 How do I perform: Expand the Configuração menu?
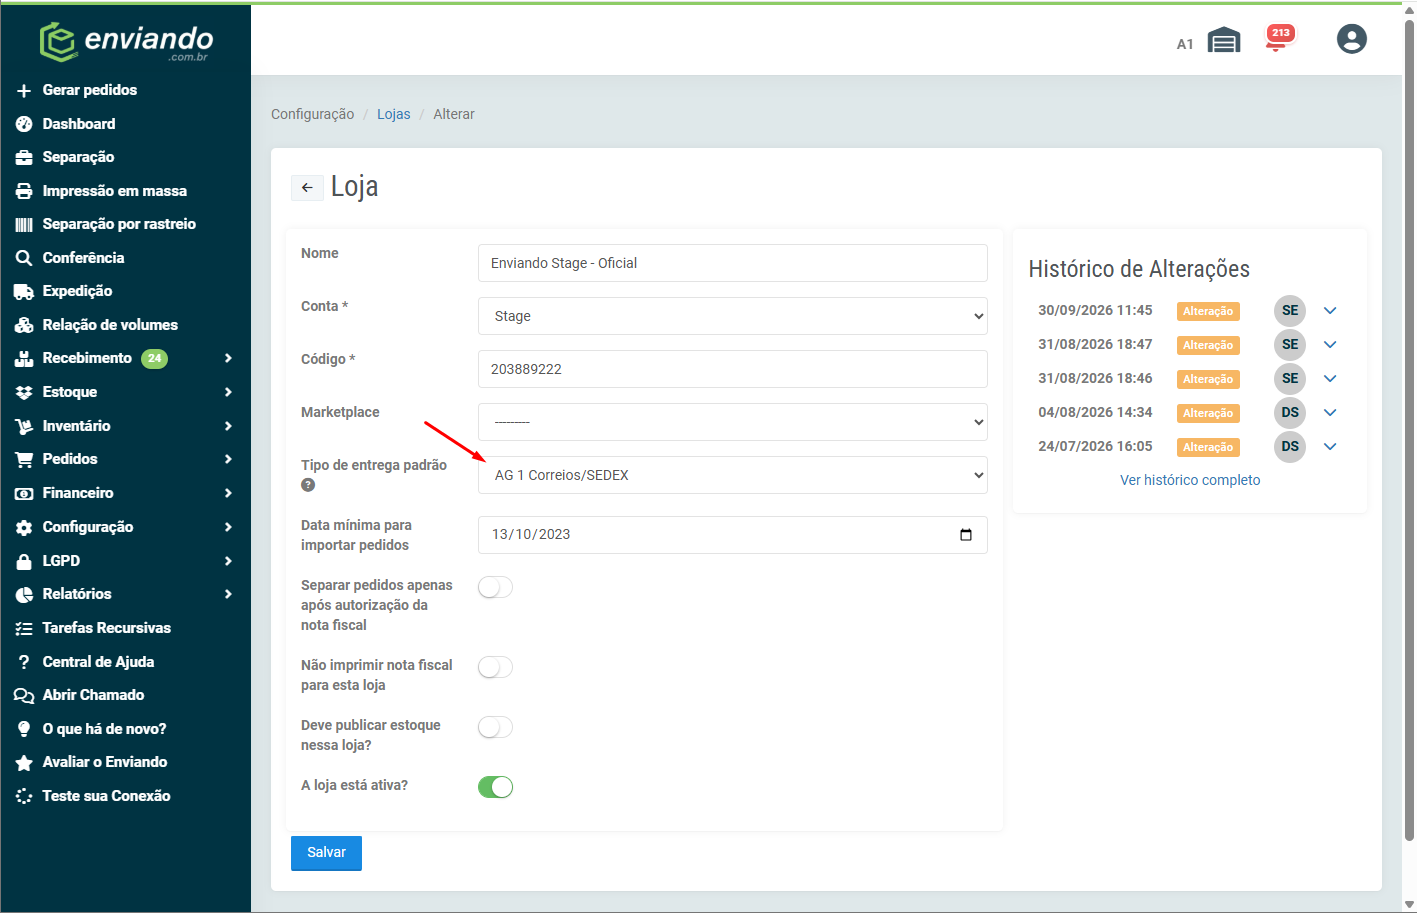[x=125, y=527]
